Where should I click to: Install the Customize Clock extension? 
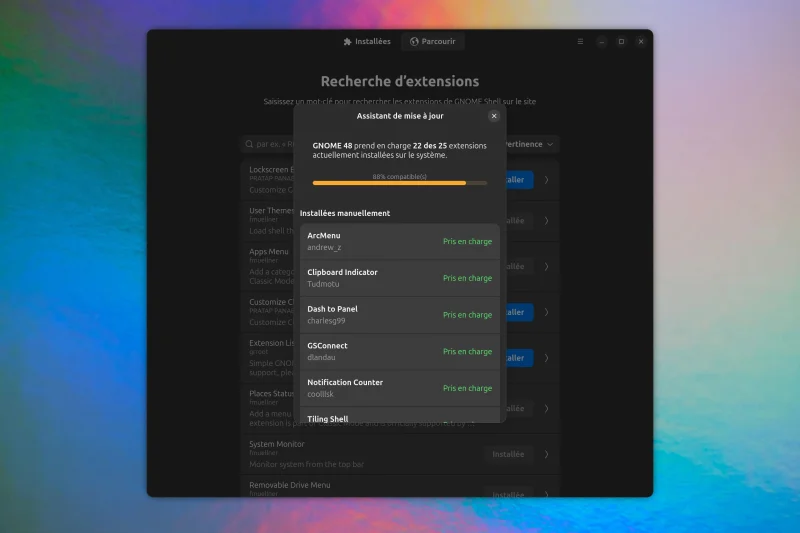[519, 312]
